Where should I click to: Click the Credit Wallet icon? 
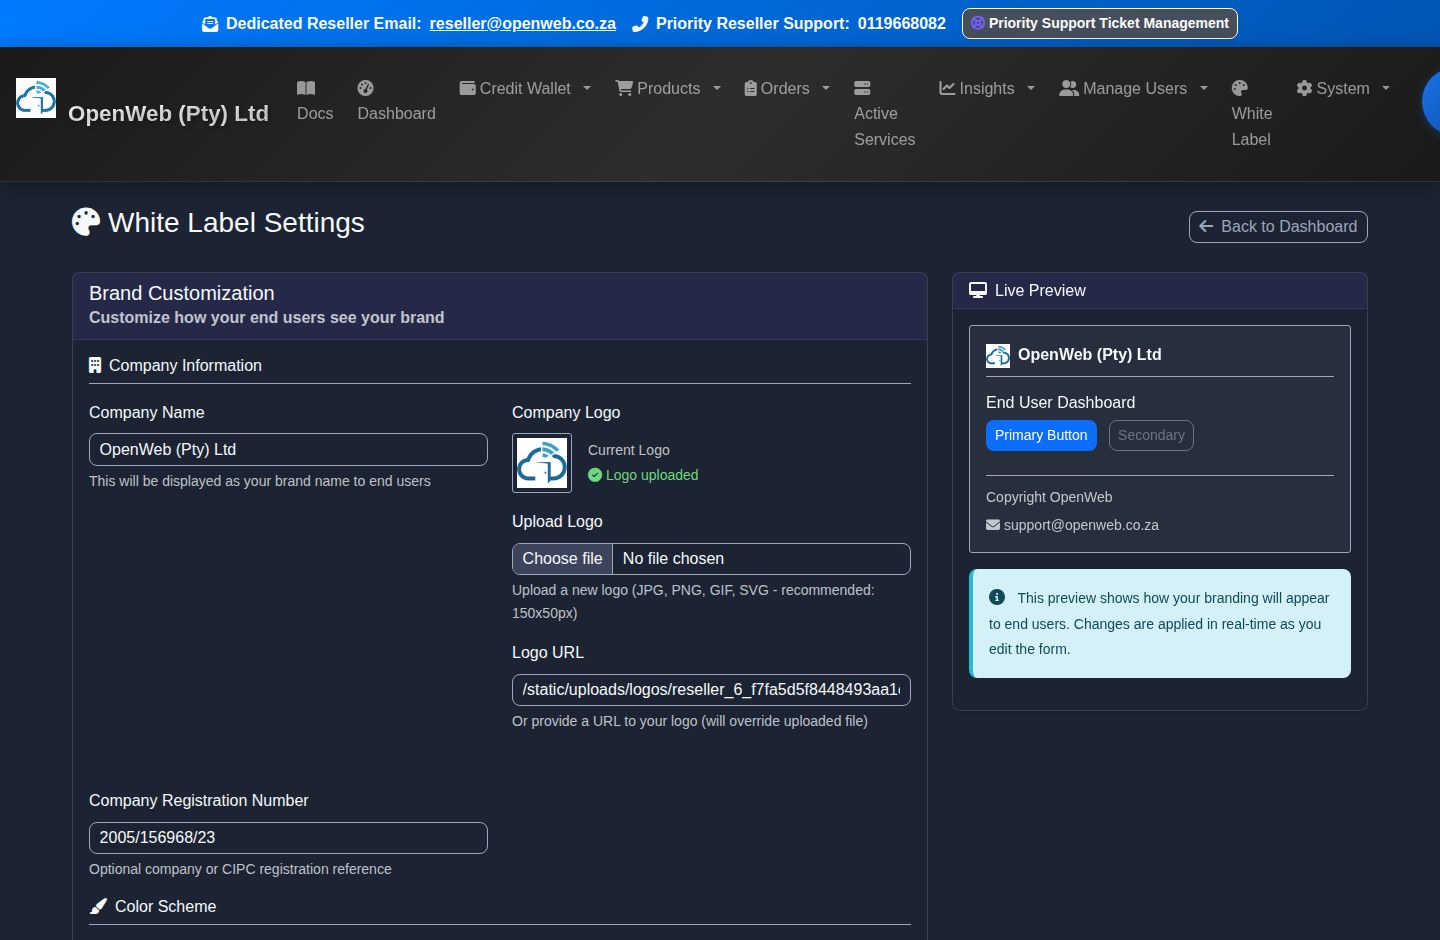pos(467,88)
